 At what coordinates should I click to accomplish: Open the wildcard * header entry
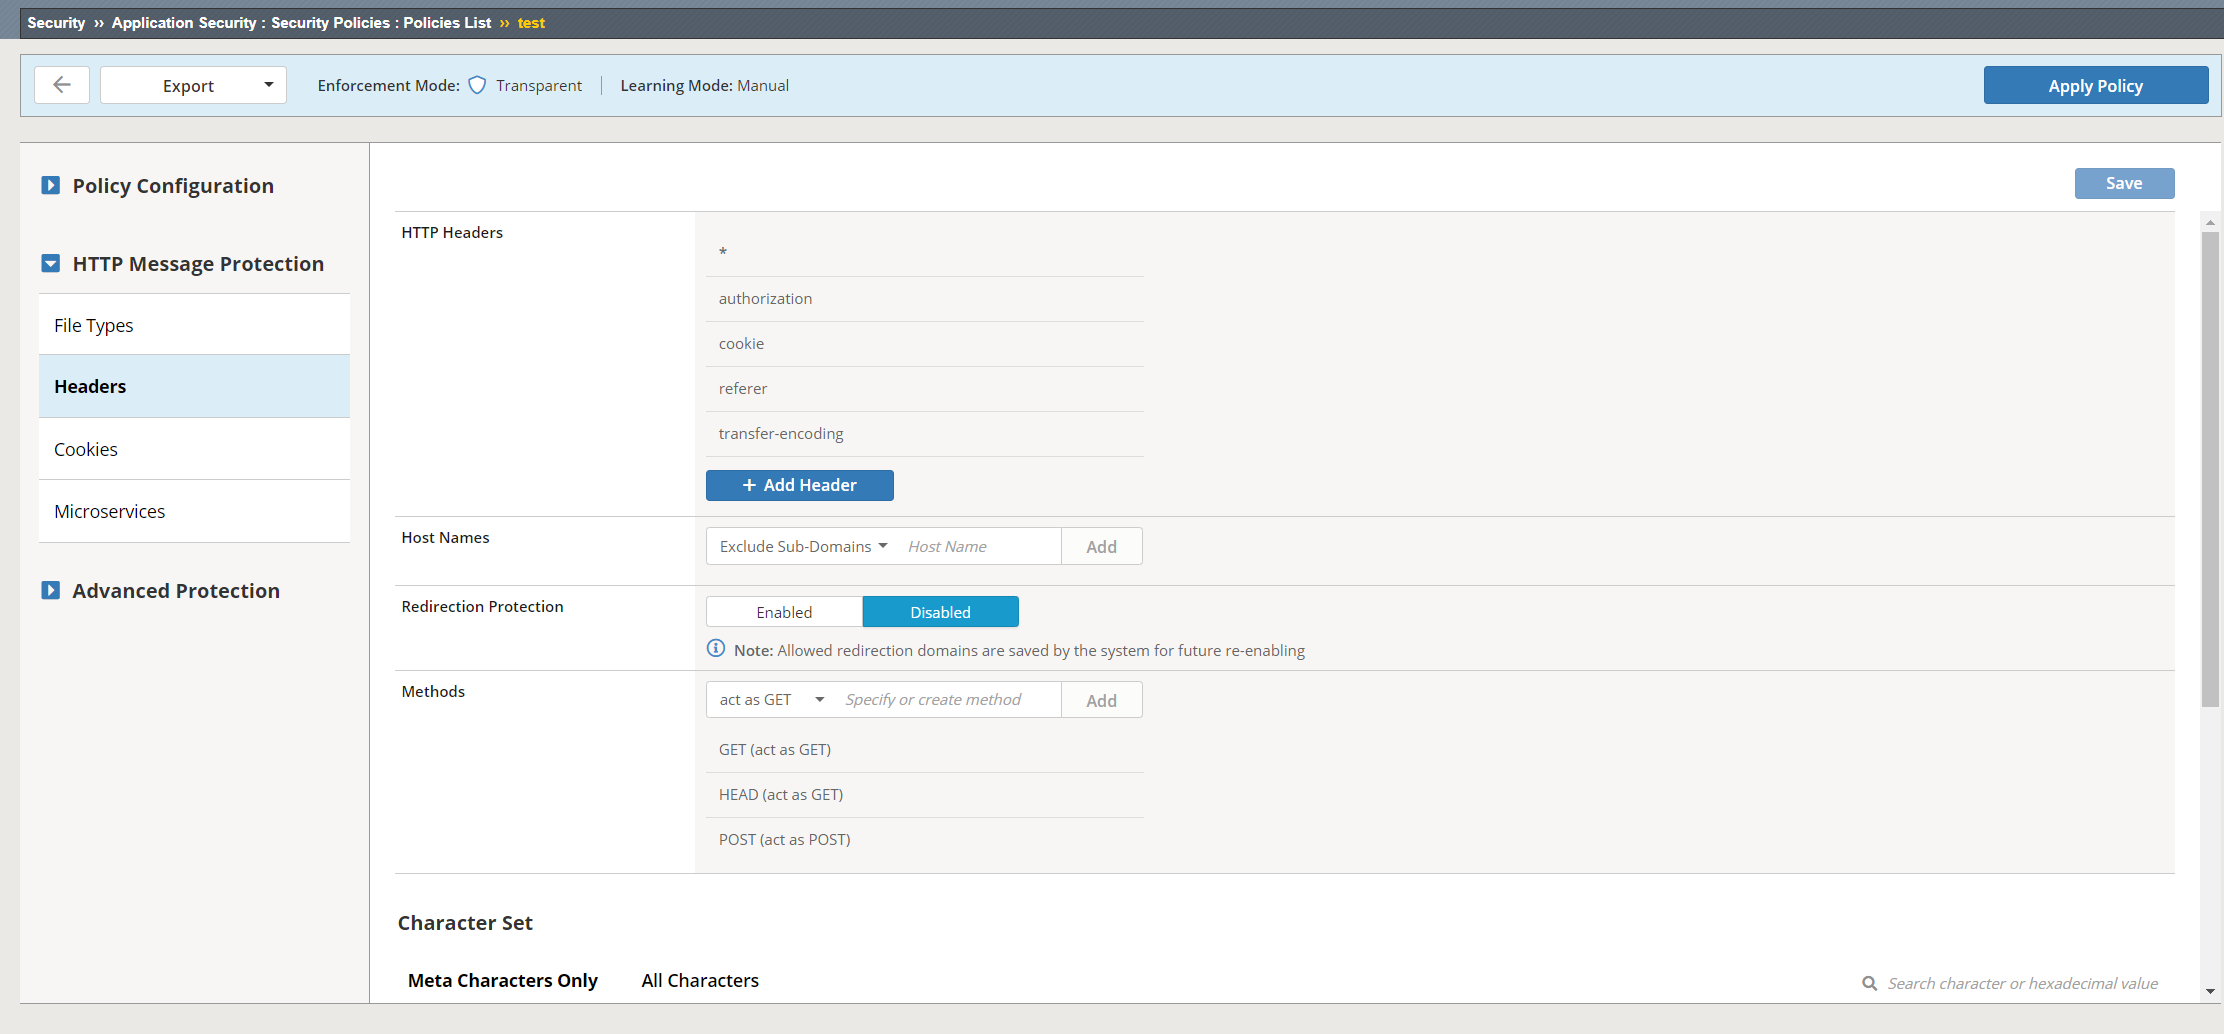[x=925, y=254]
